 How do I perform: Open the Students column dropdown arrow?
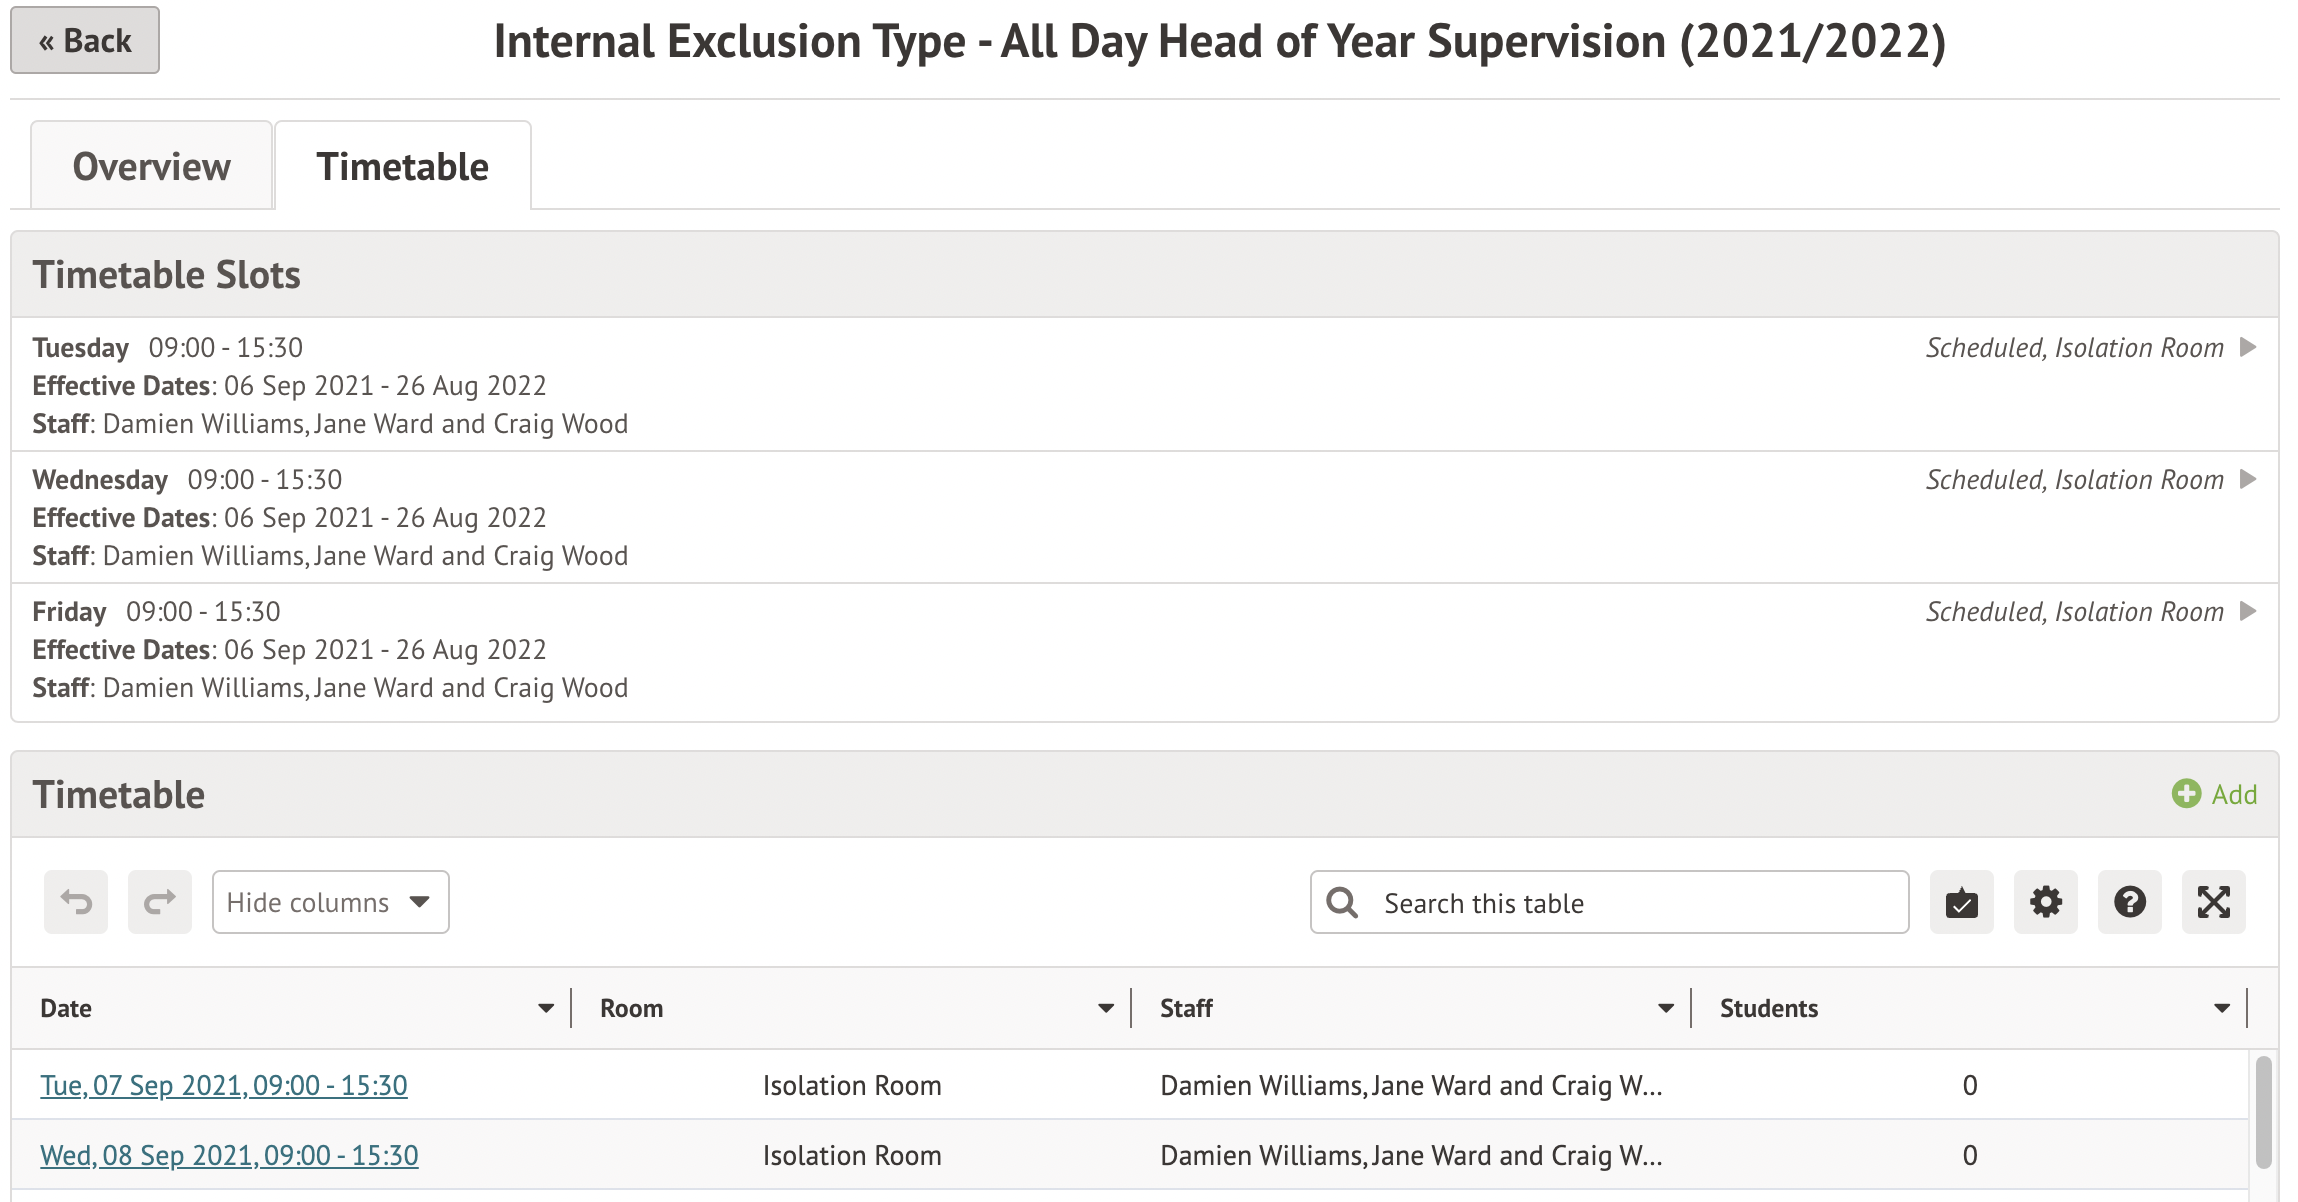coord(2222,1008)
